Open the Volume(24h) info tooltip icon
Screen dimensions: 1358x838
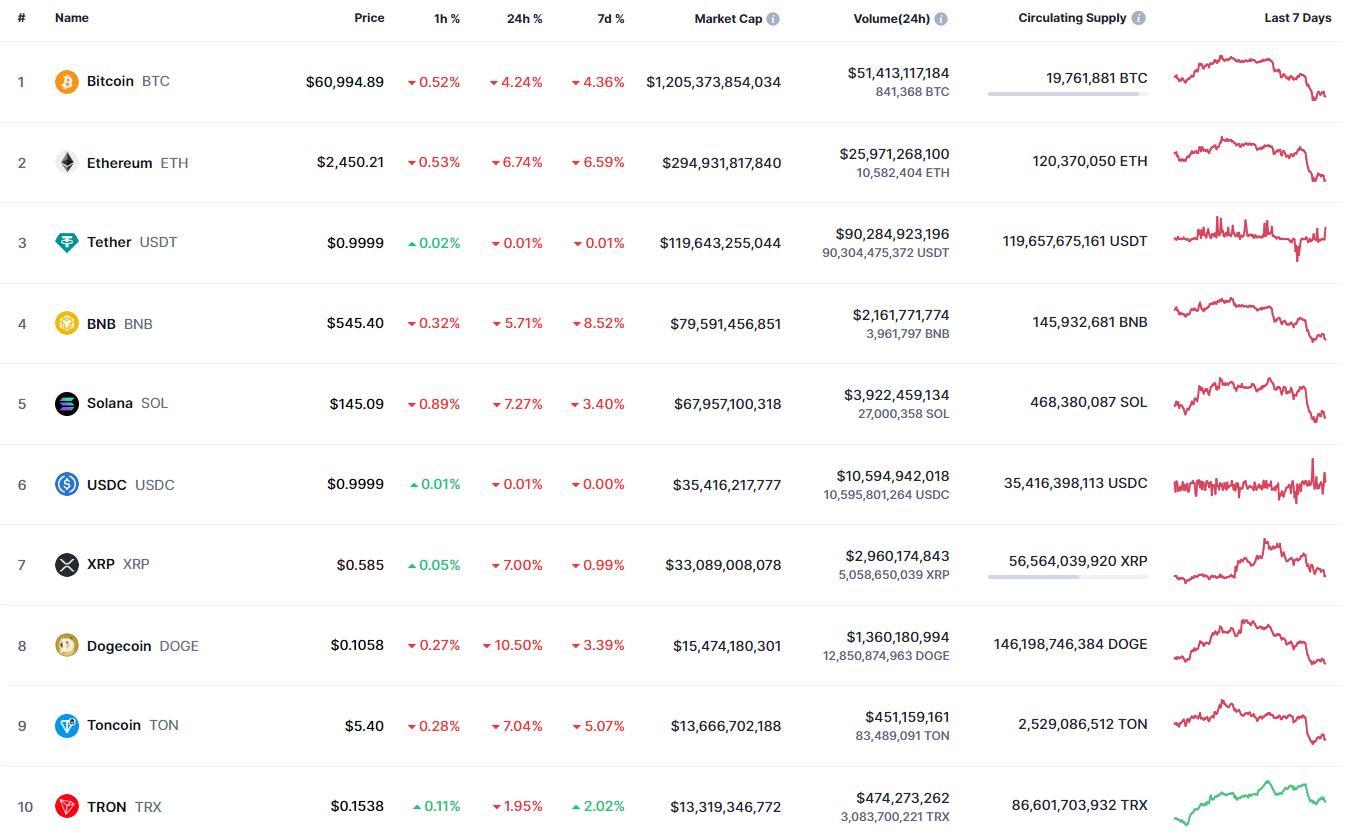[x=940, y=18]
